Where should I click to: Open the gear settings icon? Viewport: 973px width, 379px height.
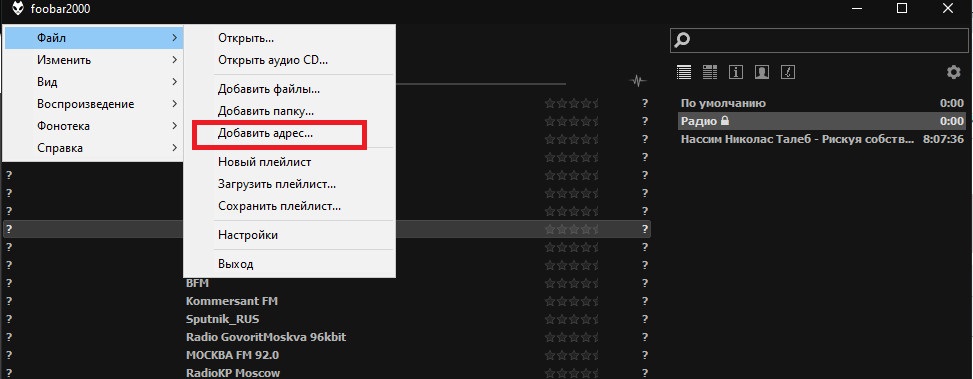point(953,73)
